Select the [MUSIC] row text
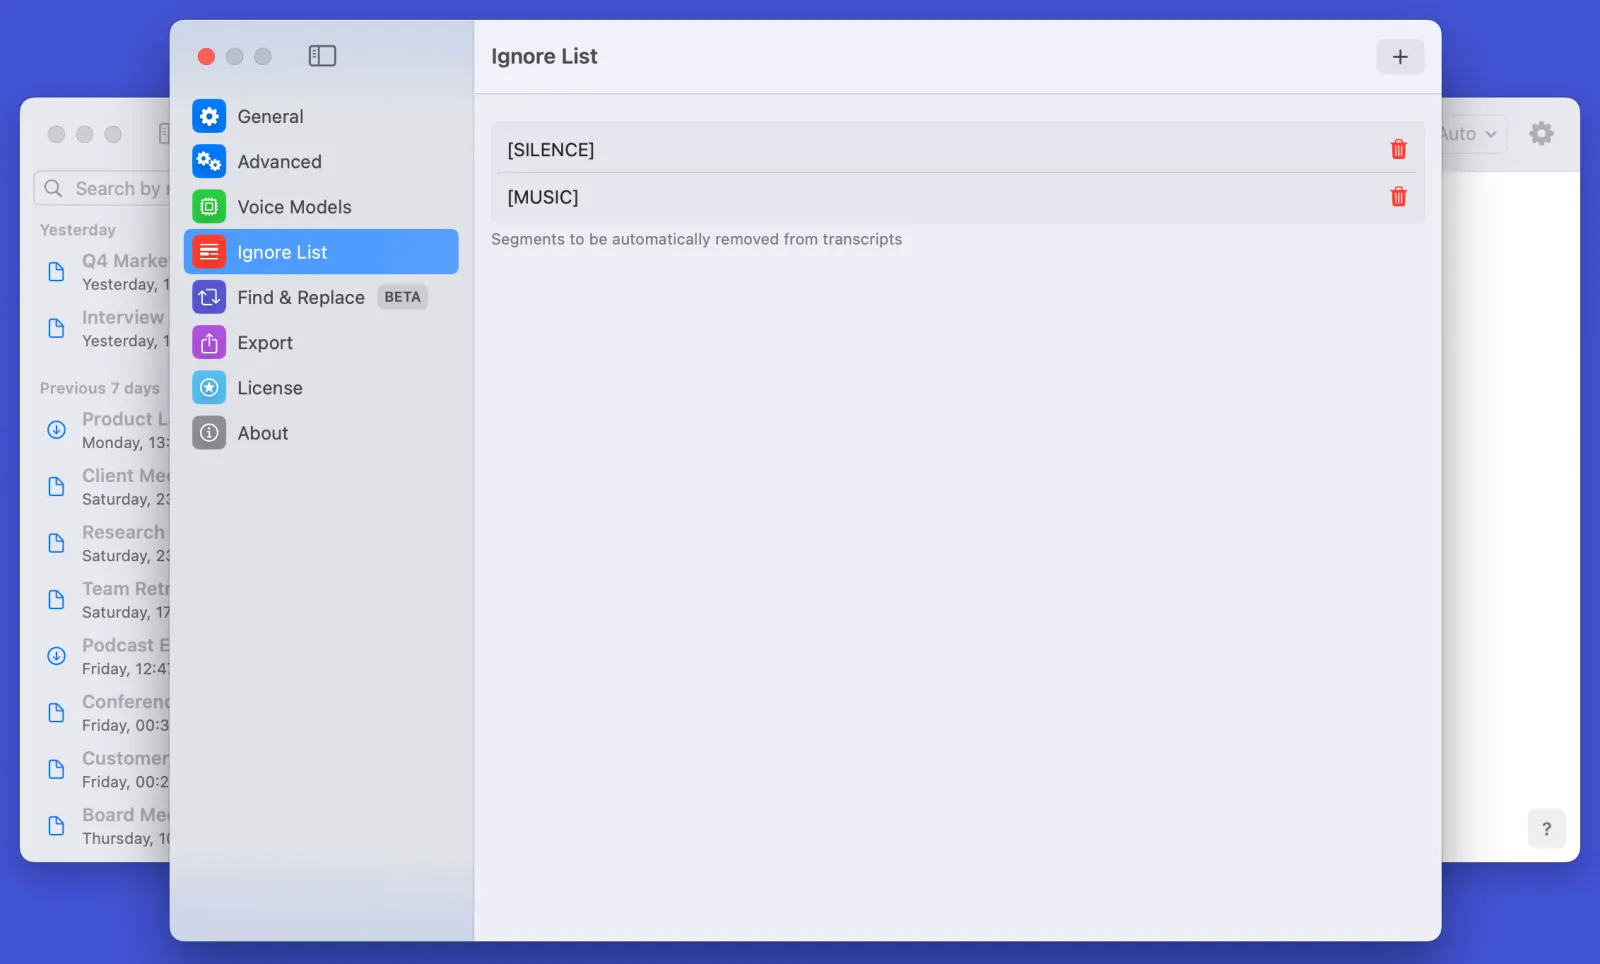Screen dimensions: 1600x964 pos(542,197)
